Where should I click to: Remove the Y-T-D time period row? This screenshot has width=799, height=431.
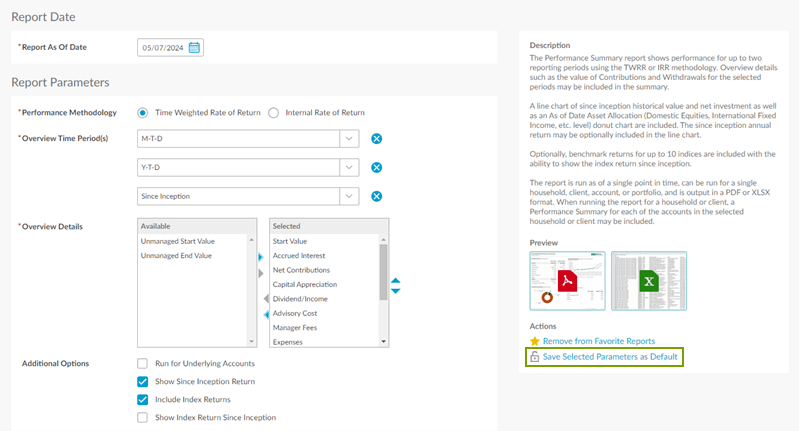coord(377,168)
